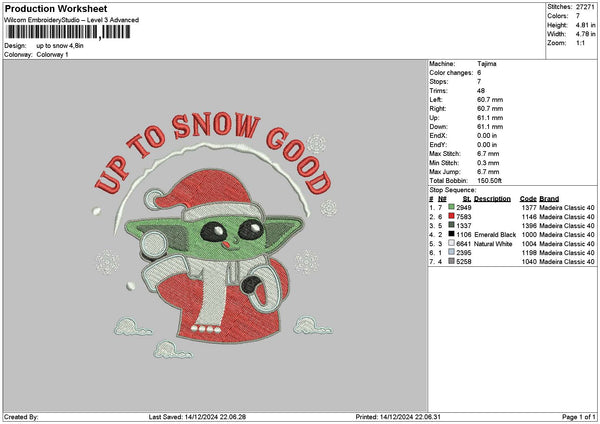600x424 pixels.
Task: Click thread code 1000 in fourth row
Action: click(529, 235)
